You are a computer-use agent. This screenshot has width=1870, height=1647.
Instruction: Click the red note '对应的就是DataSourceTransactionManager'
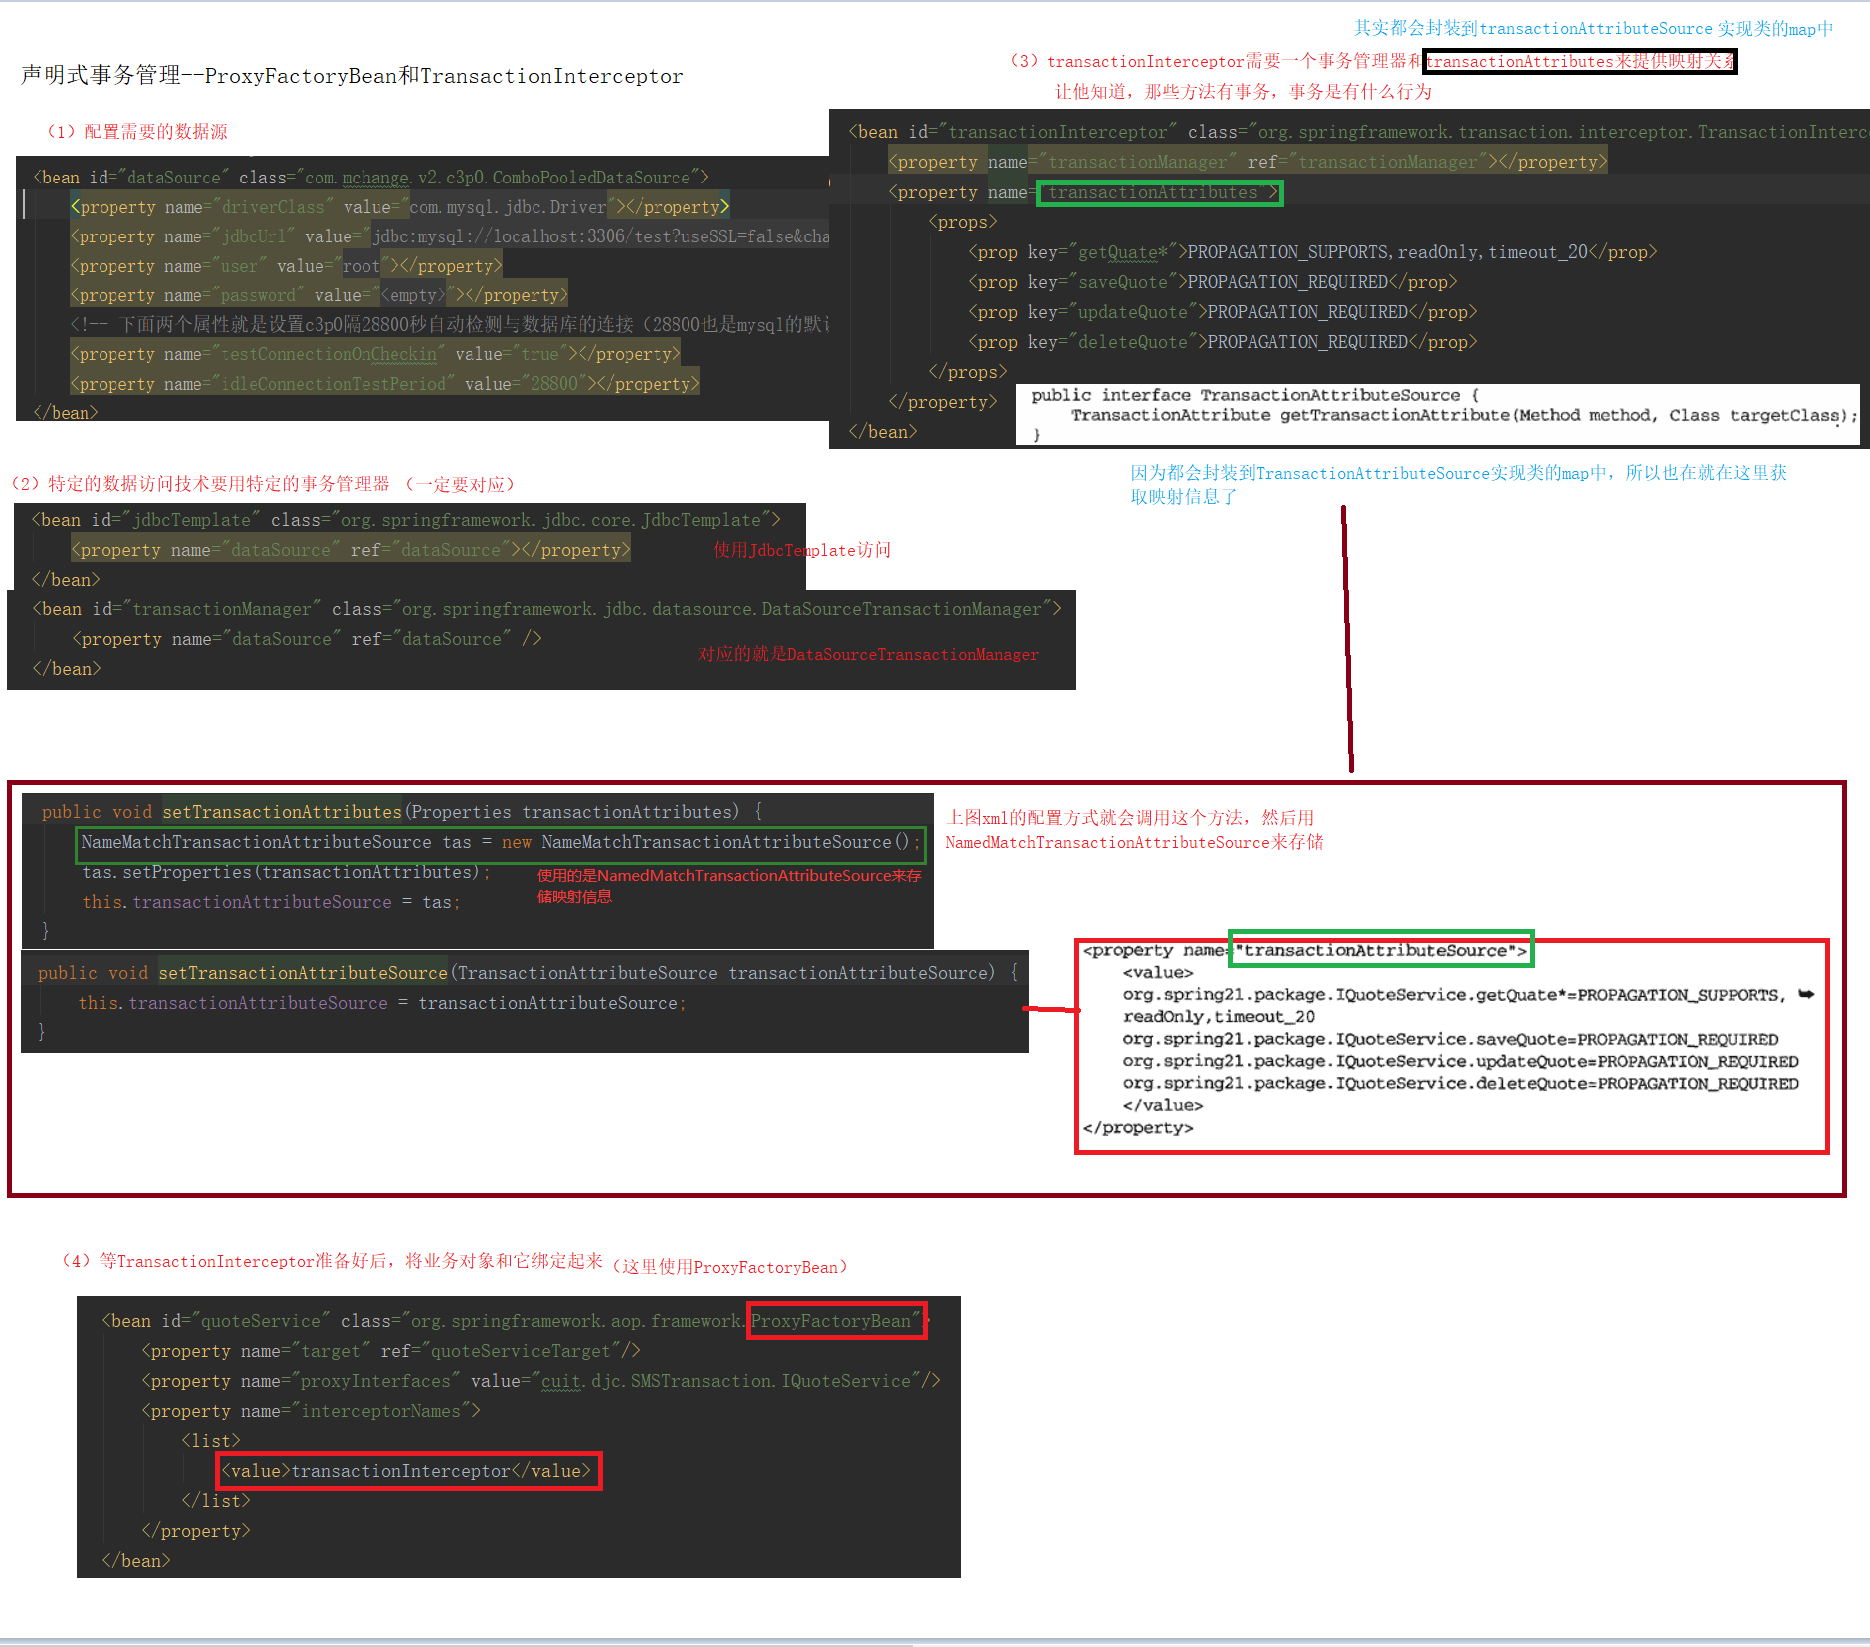(x=868, y=654)
